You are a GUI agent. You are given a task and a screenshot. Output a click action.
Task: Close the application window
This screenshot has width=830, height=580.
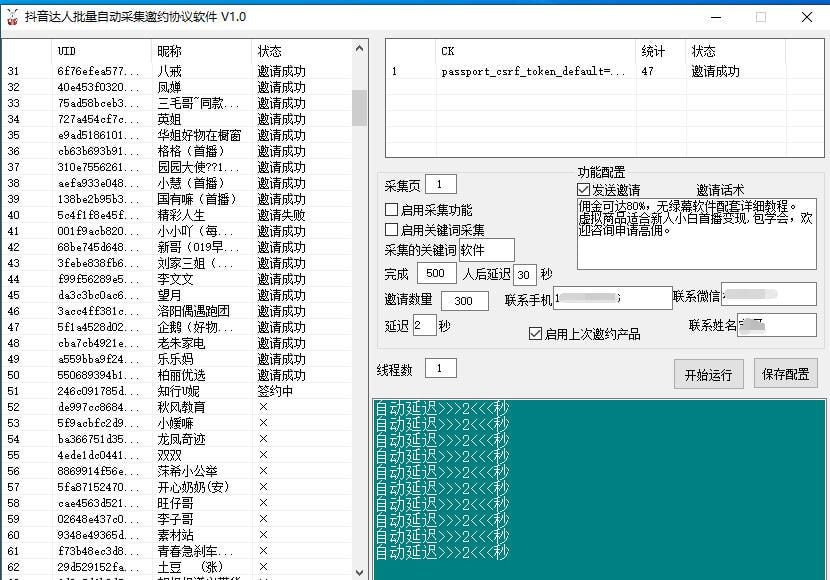(807, 17)
